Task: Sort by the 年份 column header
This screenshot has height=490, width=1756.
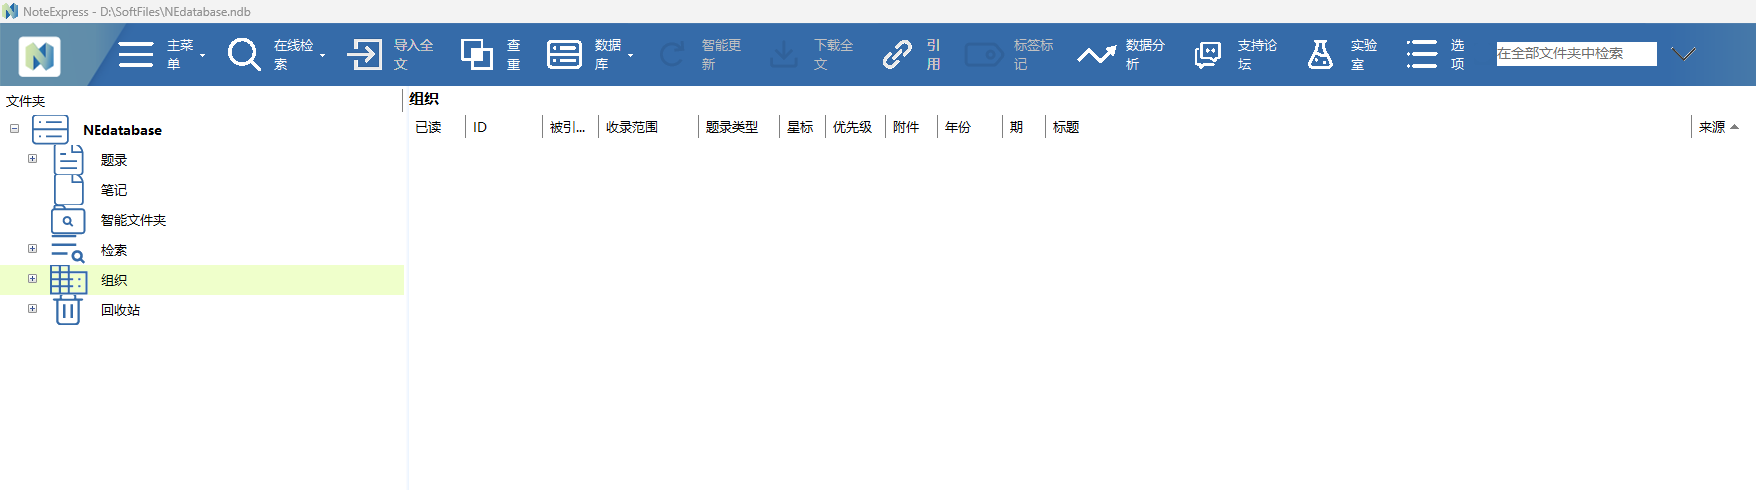Action: 969,127
